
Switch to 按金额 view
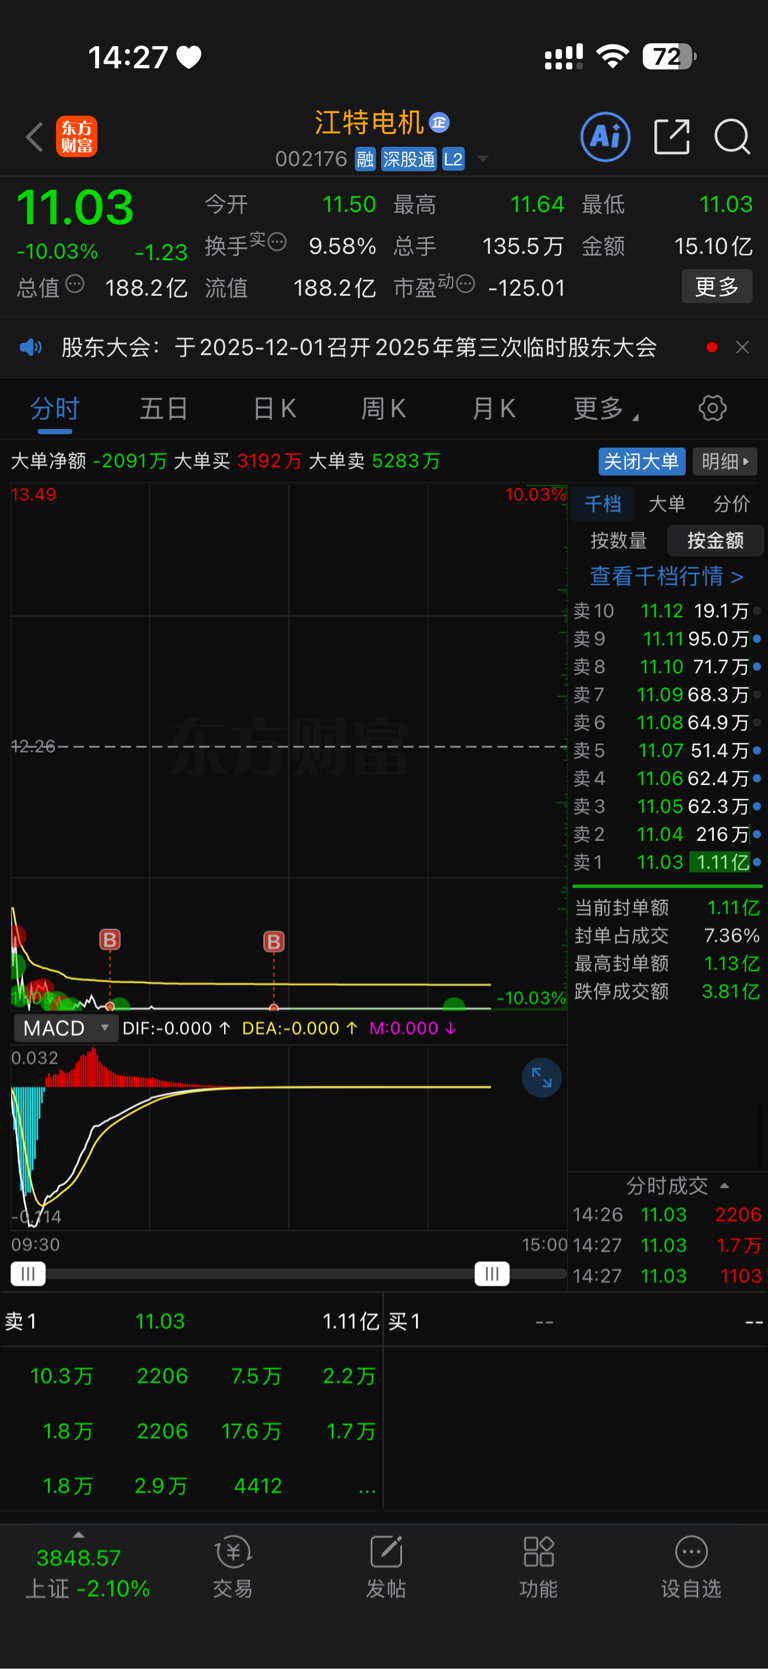[715, 540]
